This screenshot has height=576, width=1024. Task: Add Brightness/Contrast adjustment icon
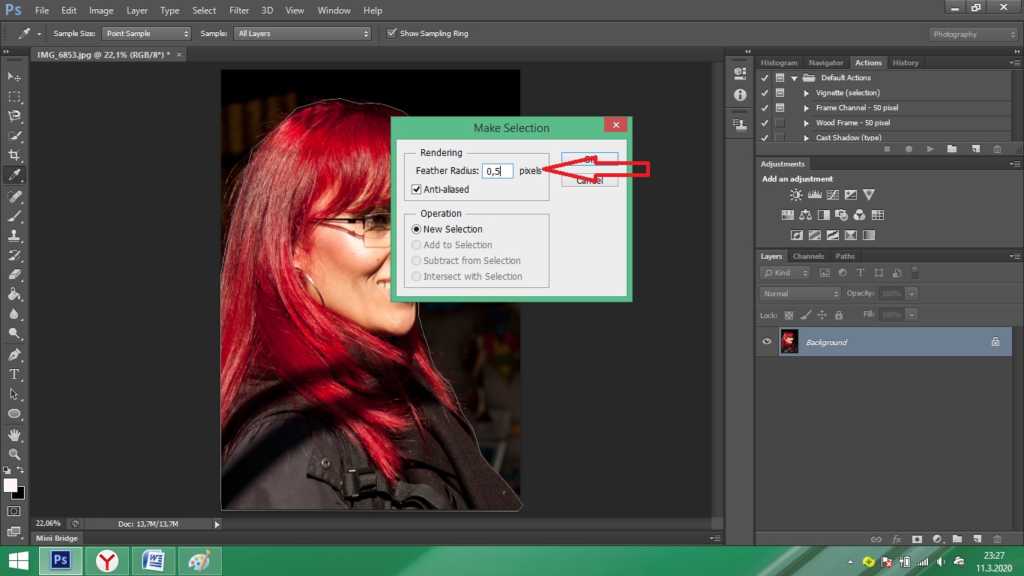click(x=795, y=195)
